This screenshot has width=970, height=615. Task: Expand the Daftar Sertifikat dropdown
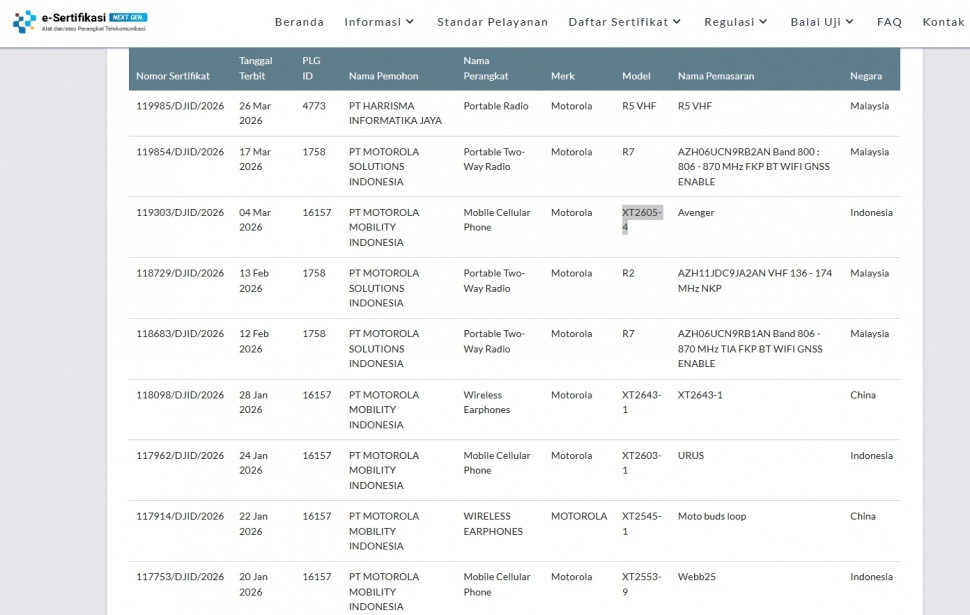click(625, 22)
